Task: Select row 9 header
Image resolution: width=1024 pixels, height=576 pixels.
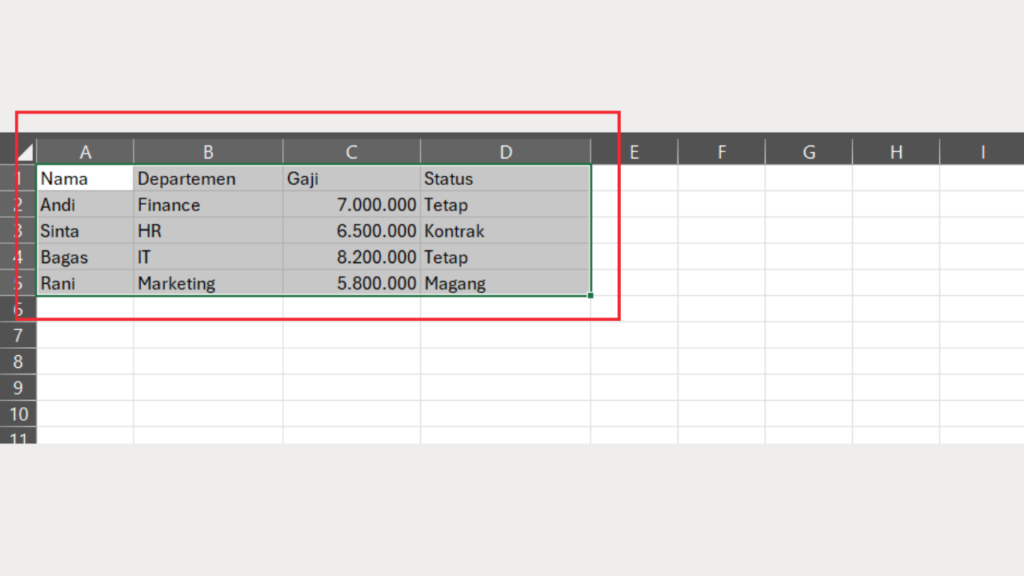Action: (x=18, y=388)
